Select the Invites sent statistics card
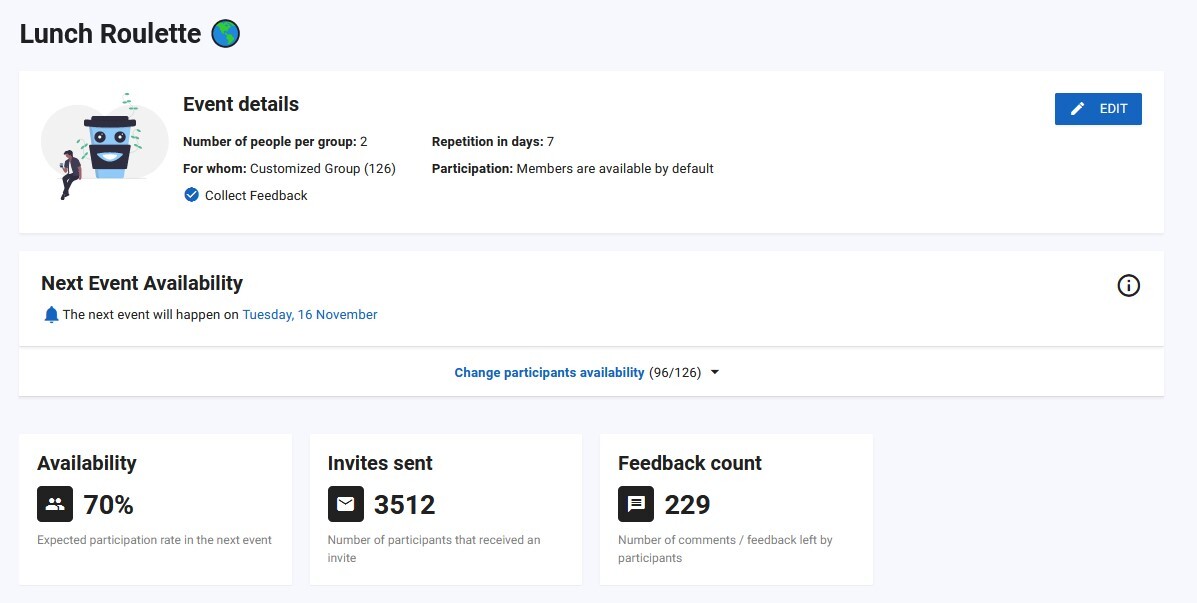This screenshot has height=603, width=1197. coord(446,509)
